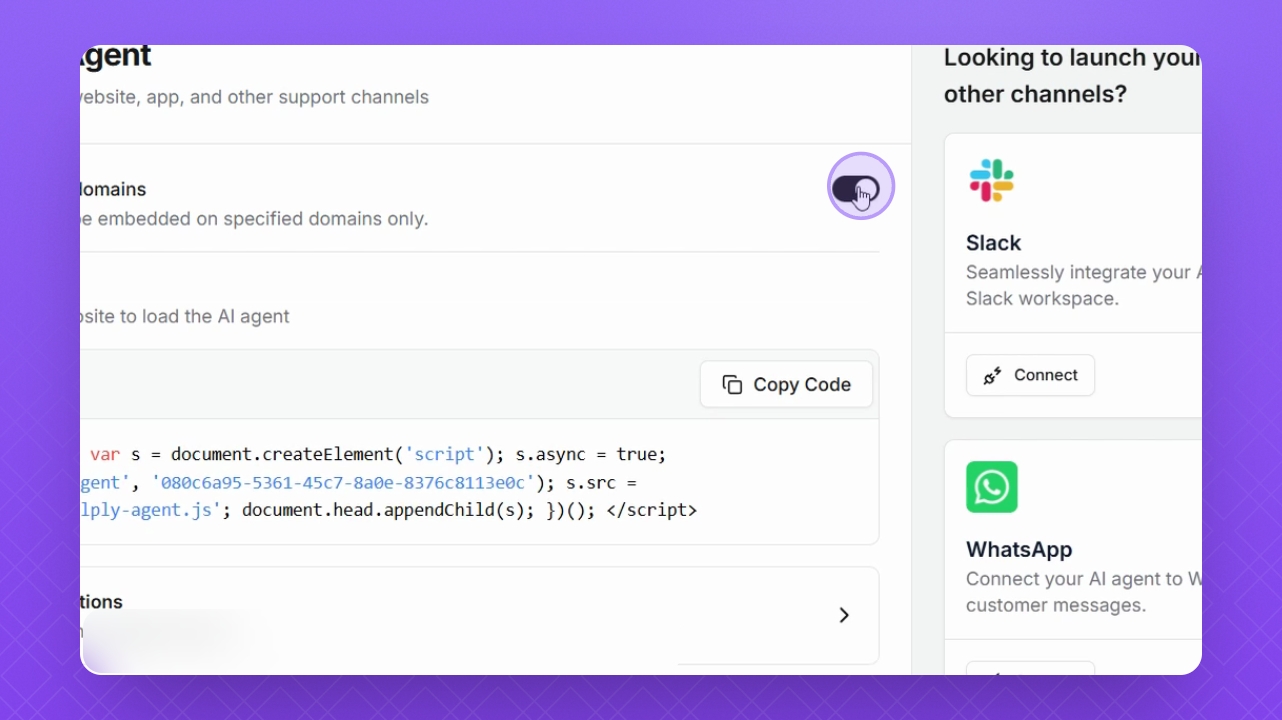Image resolution: width=1282 pixels, height=720 pixels.
Task: Click the 'script' string in the code snippet
Action: click(x=445, y=455)
